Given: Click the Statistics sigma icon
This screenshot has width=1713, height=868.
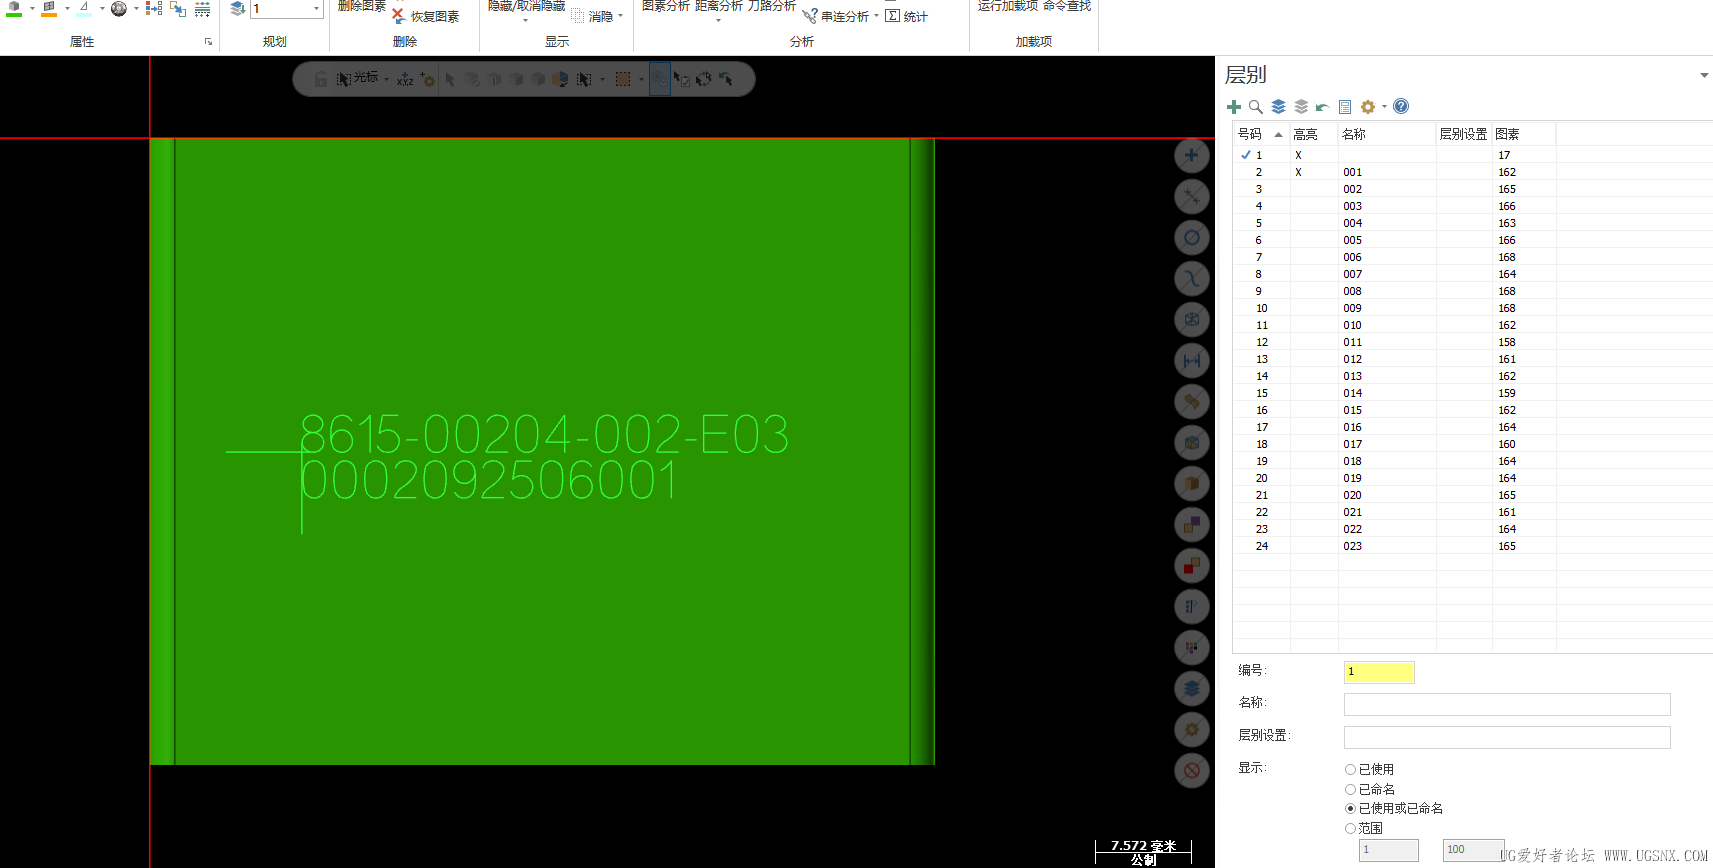Looking at the screenshot, I should (892, 16).
